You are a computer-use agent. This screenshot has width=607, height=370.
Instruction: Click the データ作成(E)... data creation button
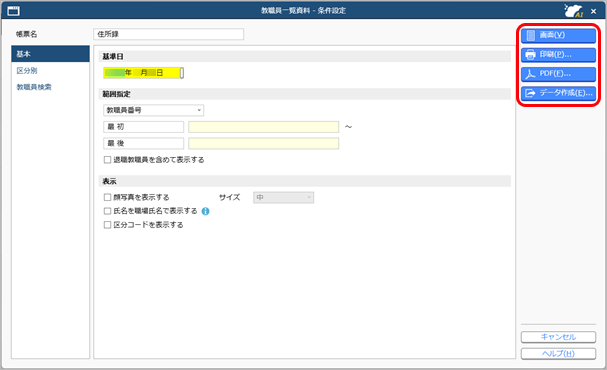click(558, 93)
